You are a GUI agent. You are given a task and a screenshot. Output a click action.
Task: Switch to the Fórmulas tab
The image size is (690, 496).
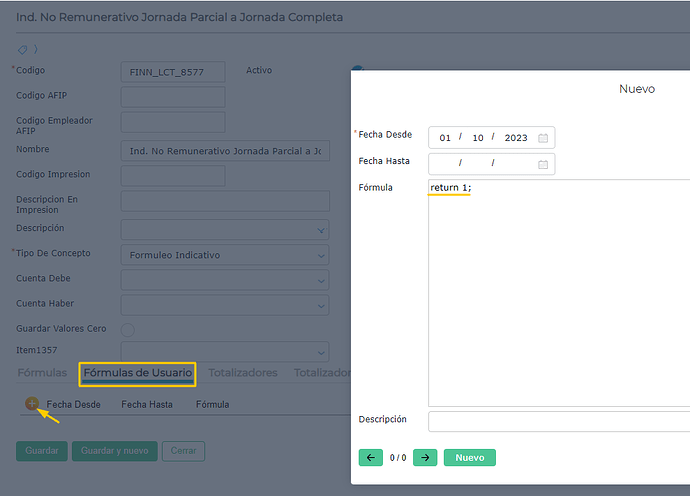pyautogui.click(x=42, y=373)
